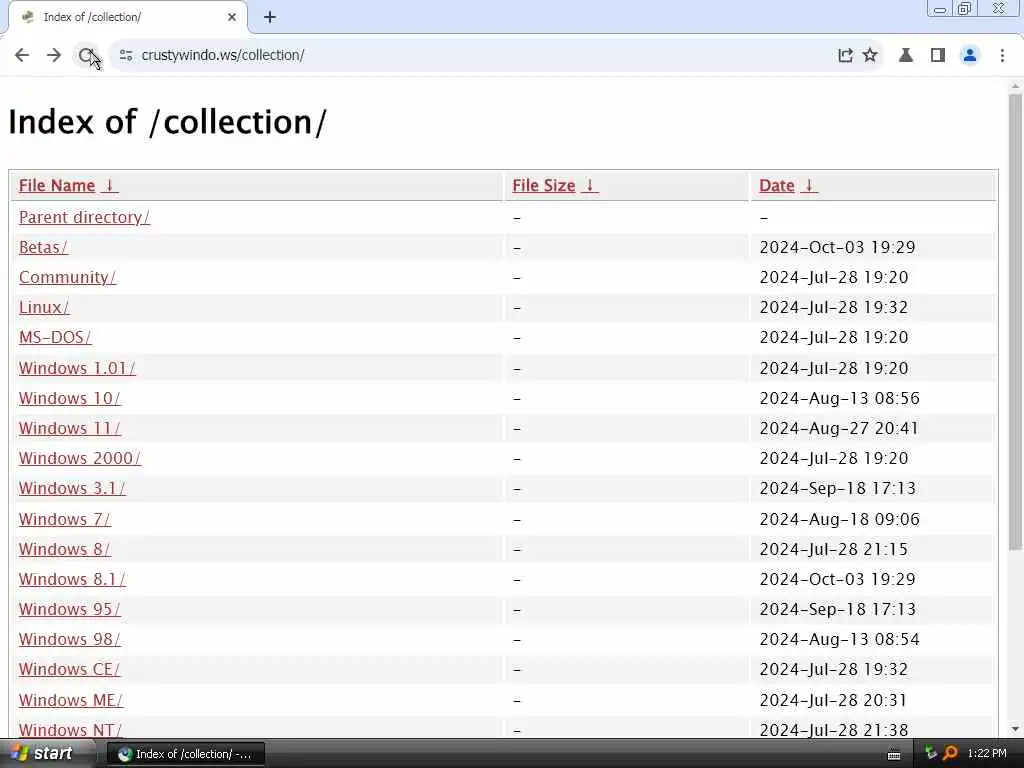This screenshot has height=768, width=1024.
Task: Click the Linux date 2024-Jul-28 19:32
Action: coord(833,308)
